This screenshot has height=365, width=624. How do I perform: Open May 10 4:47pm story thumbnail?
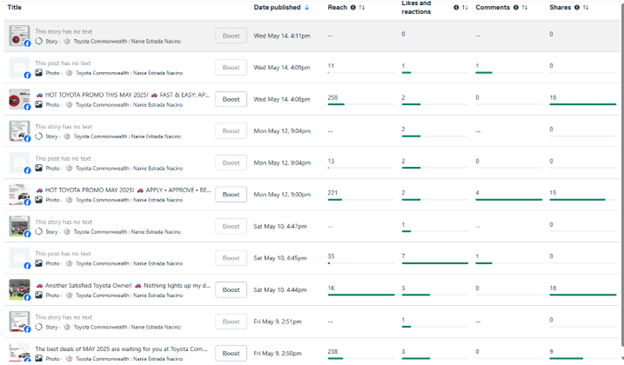point(19,226)
